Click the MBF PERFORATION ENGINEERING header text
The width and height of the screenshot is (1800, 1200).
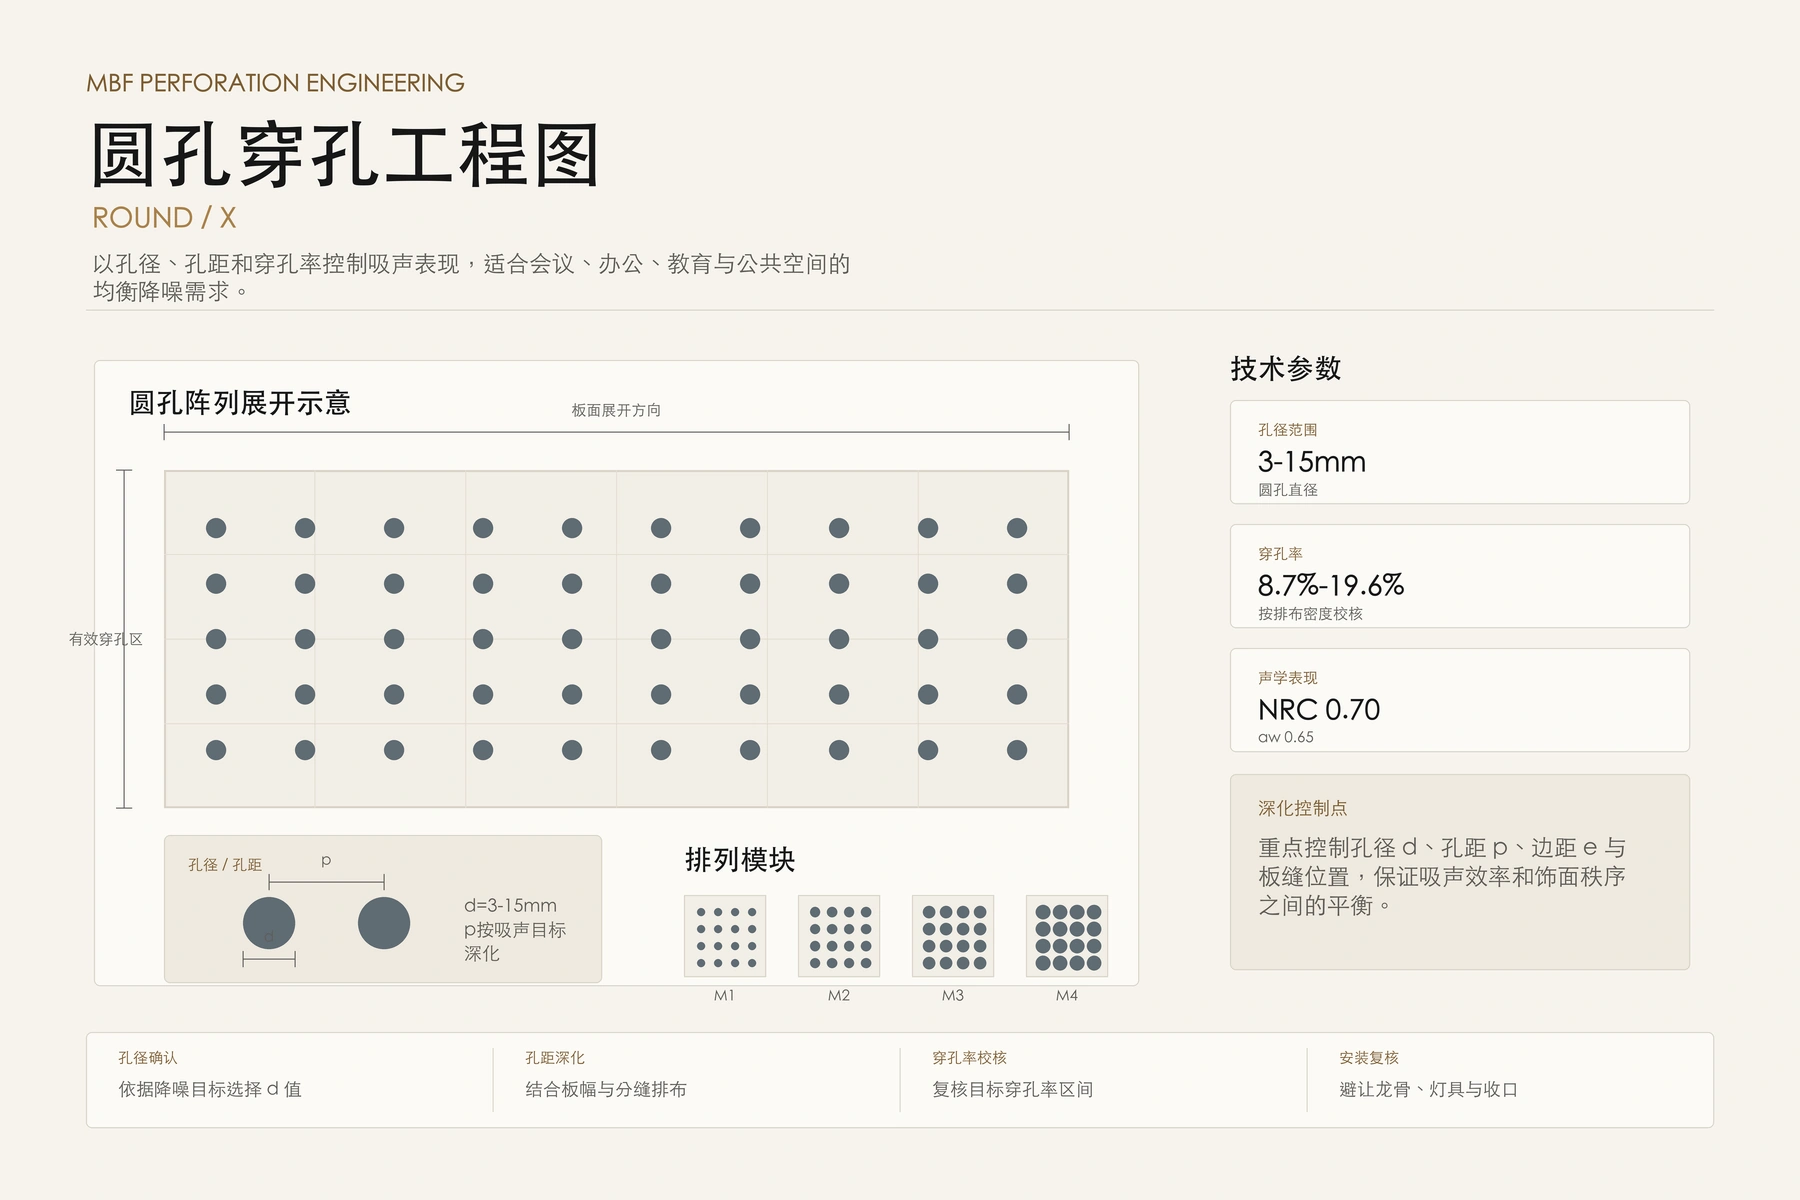click(276, 83)
